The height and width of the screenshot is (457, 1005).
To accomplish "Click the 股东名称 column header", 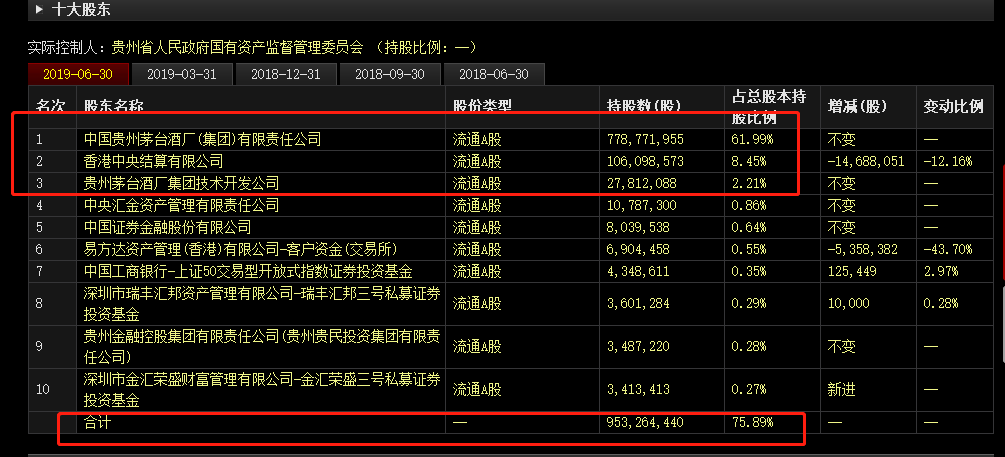I will point(113,106).
